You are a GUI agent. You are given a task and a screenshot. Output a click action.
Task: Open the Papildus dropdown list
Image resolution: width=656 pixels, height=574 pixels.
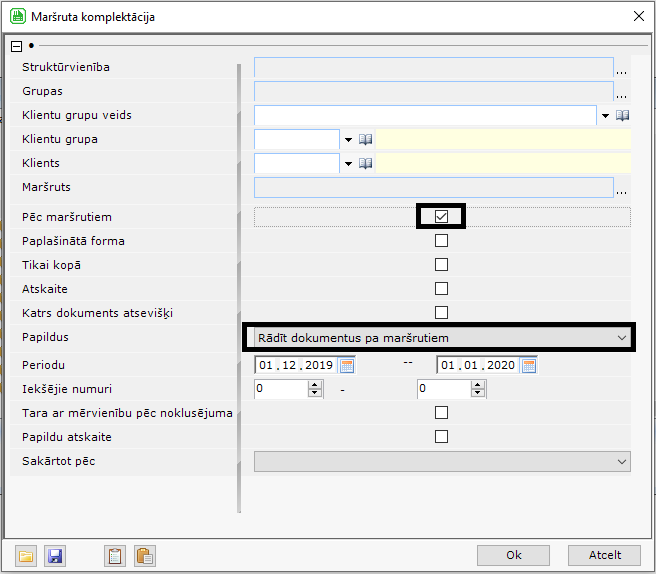[442, 338]
